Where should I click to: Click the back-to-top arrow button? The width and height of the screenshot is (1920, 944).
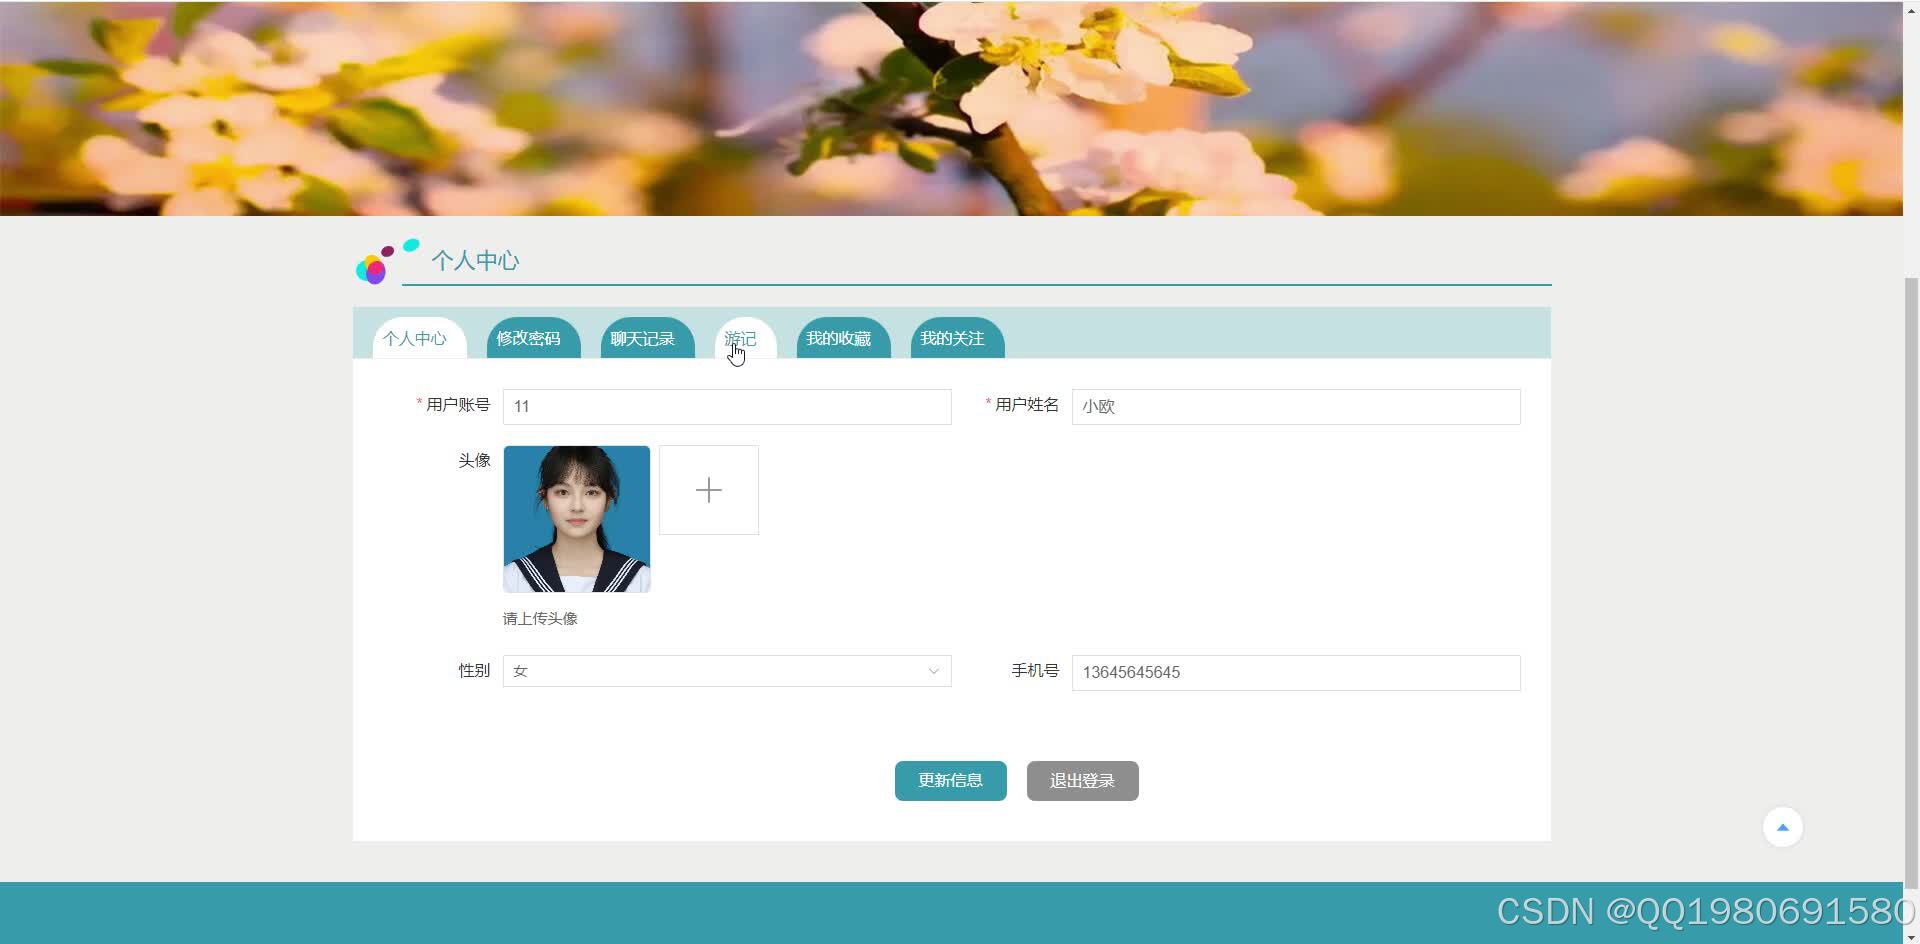click(x=1782, y=827)
